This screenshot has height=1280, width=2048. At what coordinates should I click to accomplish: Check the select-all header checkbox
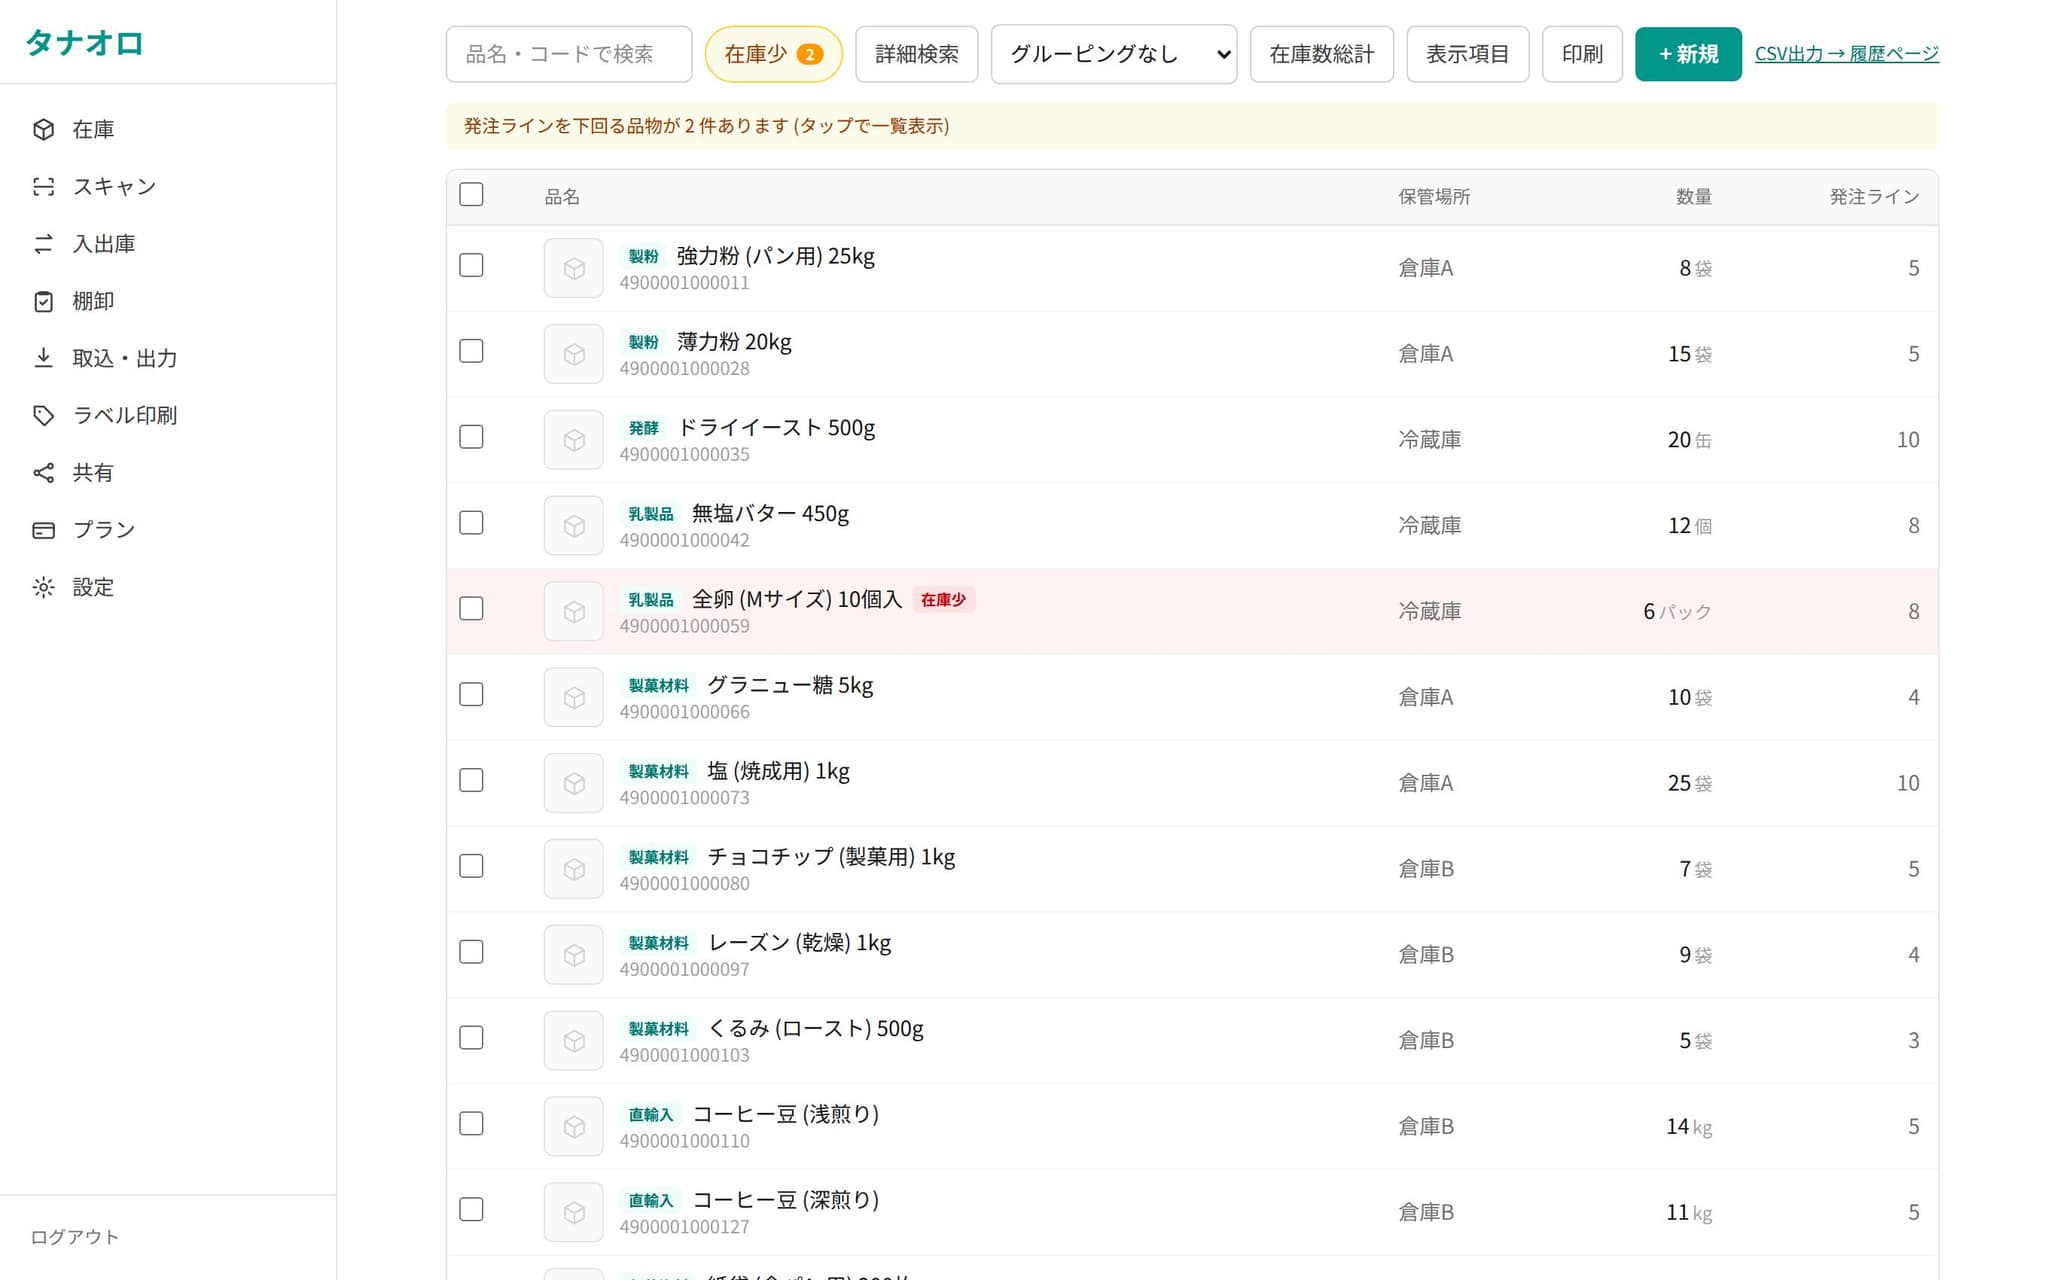click(x=471, y=194)
